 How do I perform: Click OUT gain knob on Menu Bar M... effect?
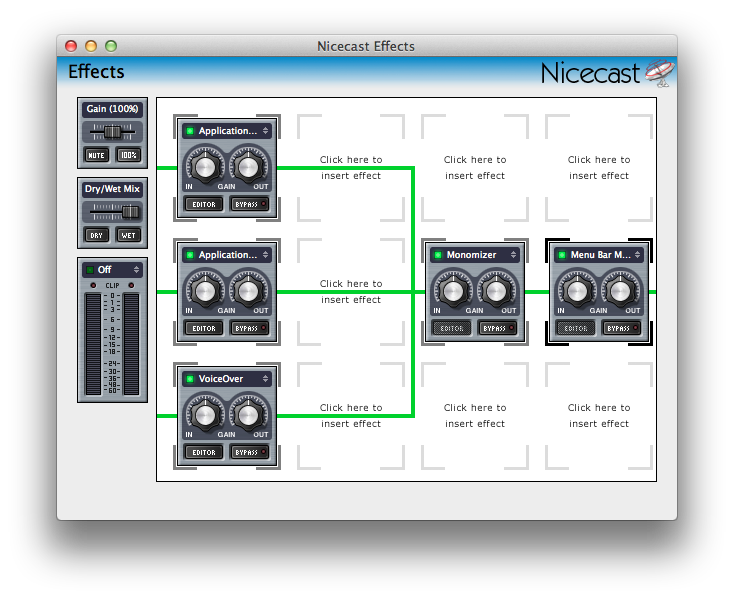(x=620, y=291)
